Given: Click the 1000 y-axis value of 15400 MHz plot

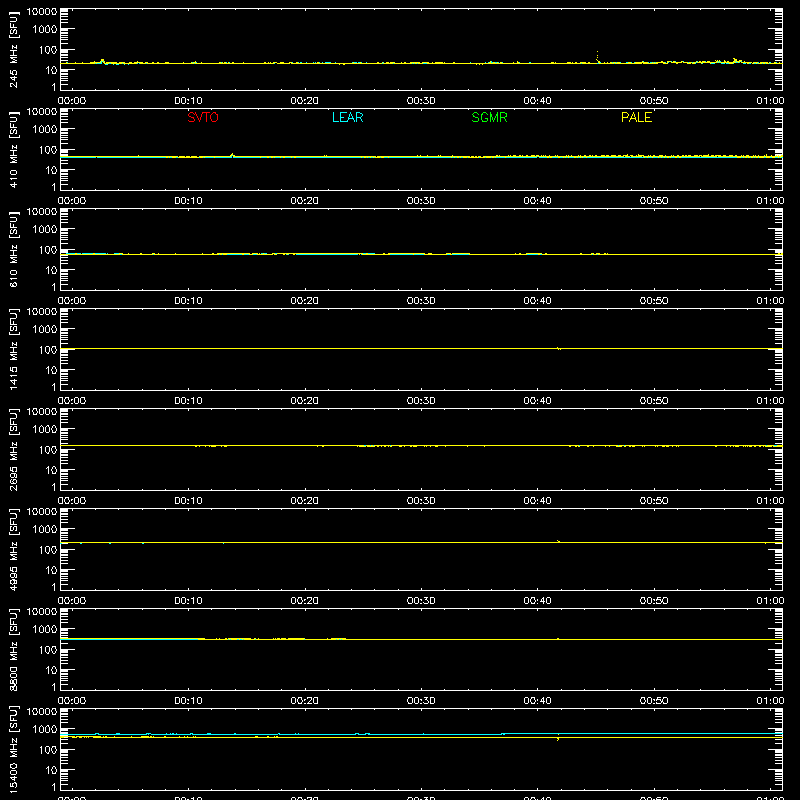Looking at the screenshot, I should (45, 729).
